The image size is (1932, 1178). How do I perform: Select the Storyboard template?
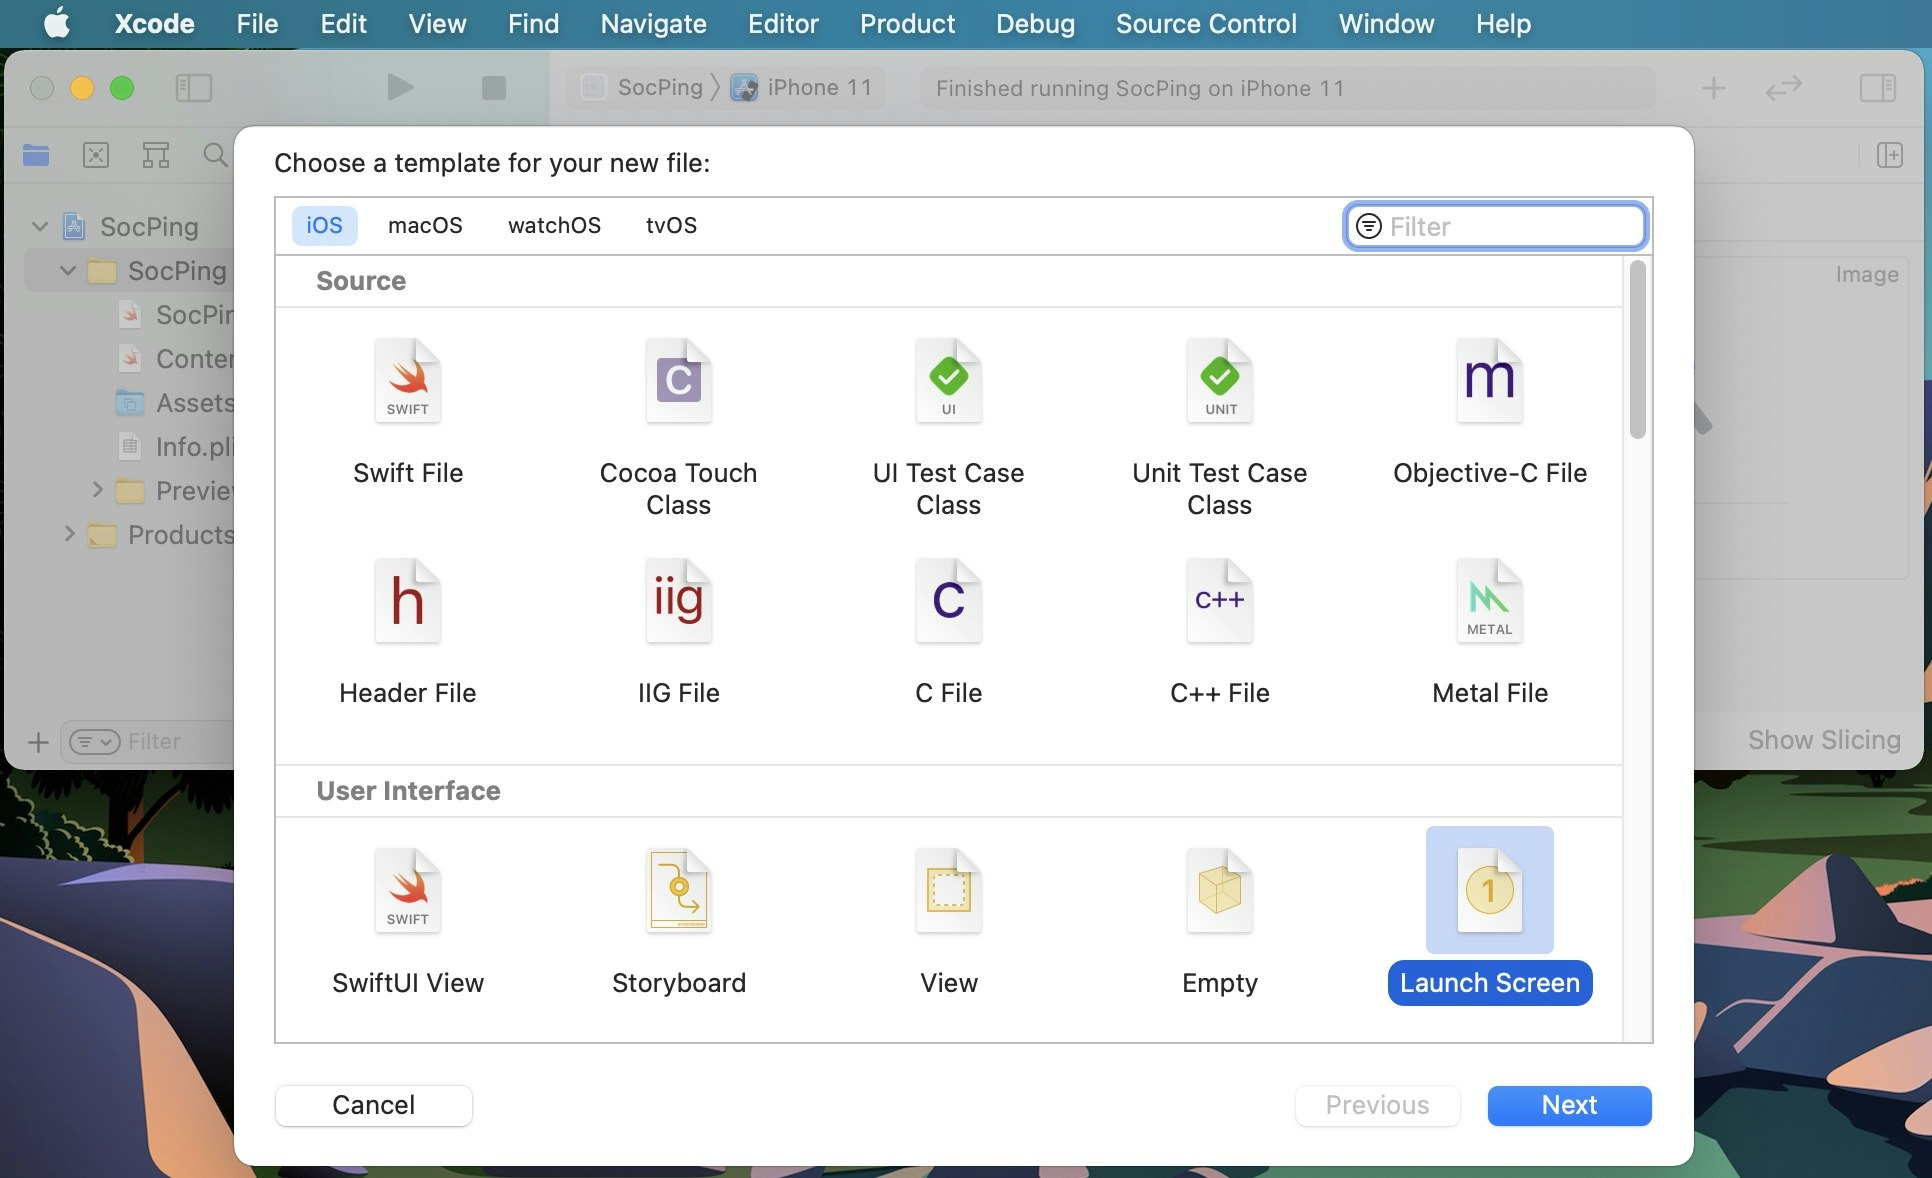678,921
